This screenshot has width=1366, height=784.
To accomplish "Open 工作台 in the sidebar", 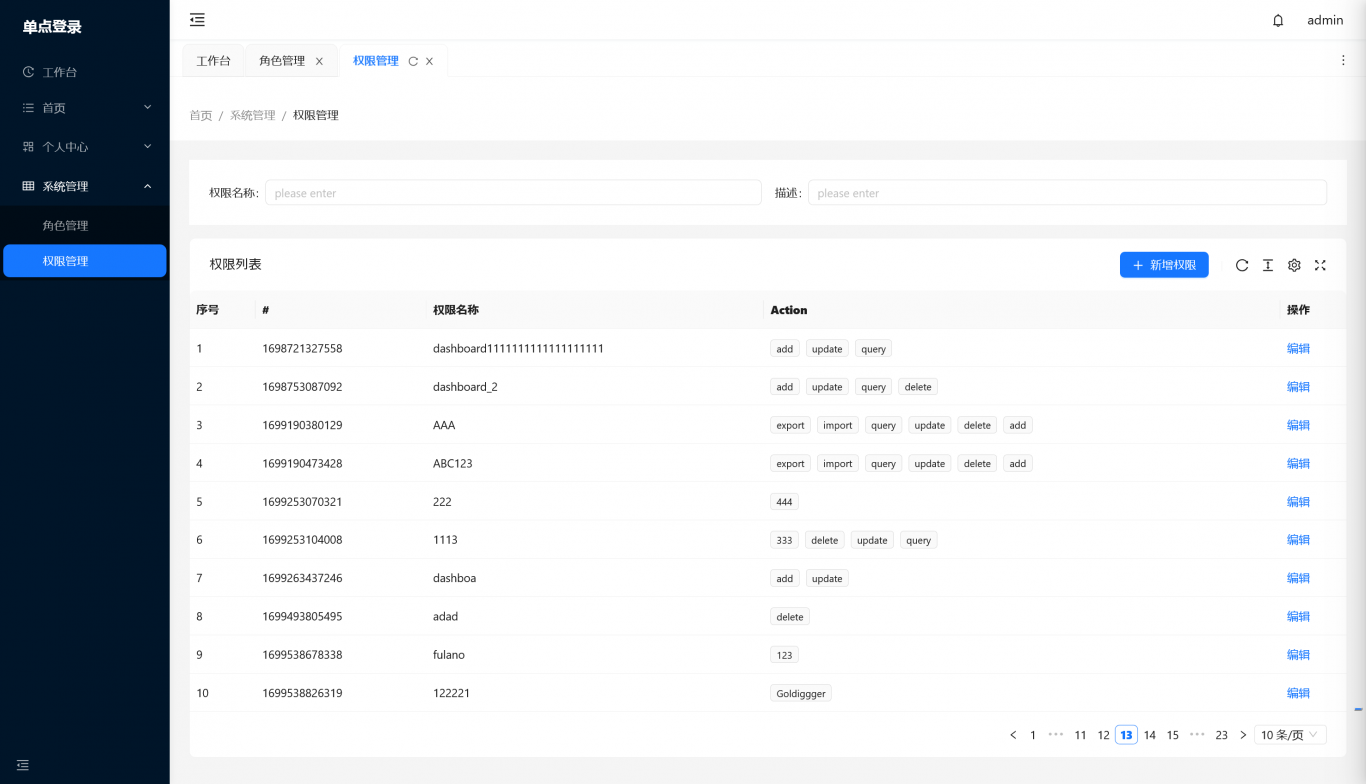I will pos(85,72).
